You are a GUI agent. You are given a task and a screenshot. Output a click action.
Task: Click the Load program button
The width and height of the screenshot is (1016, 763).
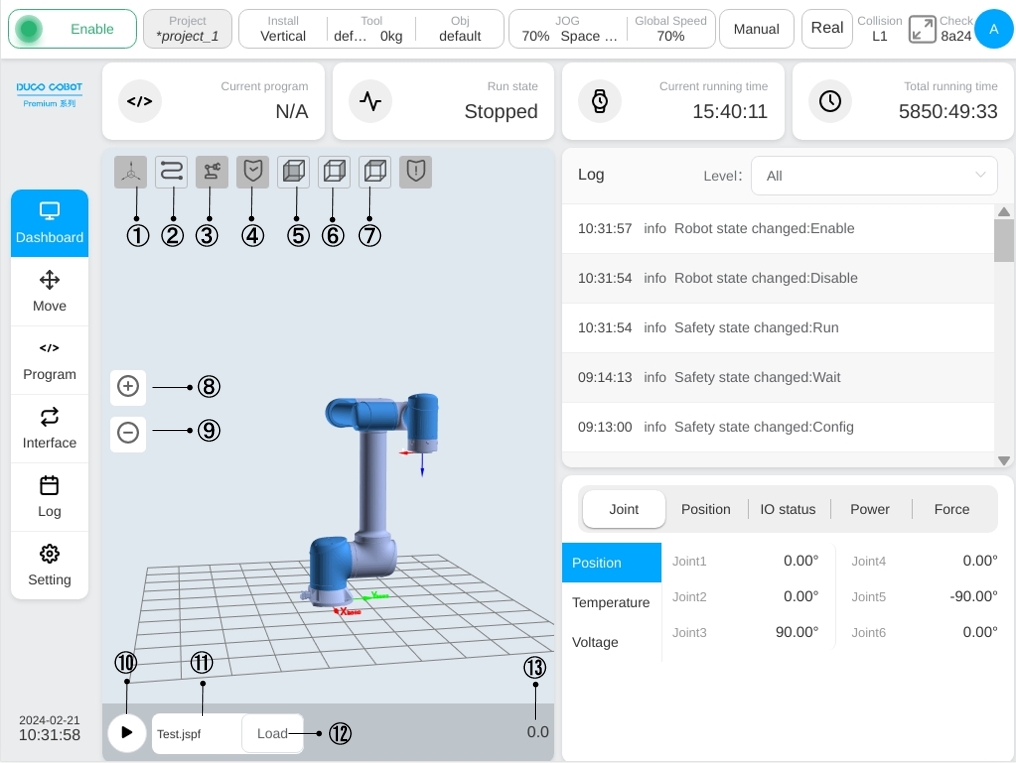pyautogui.click(x=272, y=733)
